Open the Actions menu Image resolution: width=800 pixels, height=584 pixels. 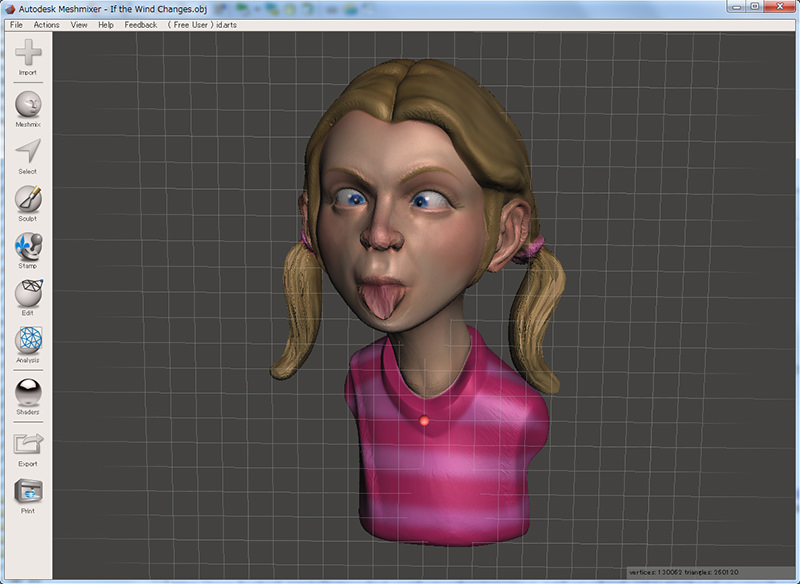(x=46, y=24)
